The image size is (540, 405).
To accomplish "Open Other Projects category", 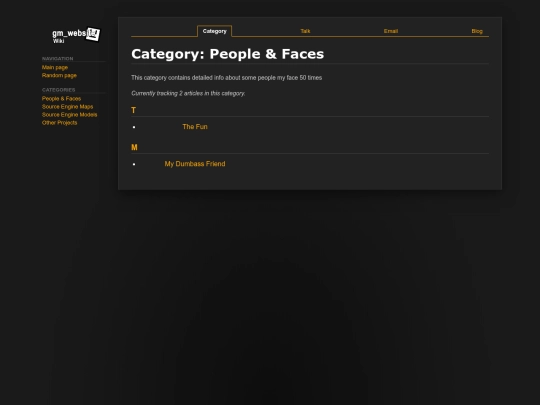I will [x=60, y=123].
